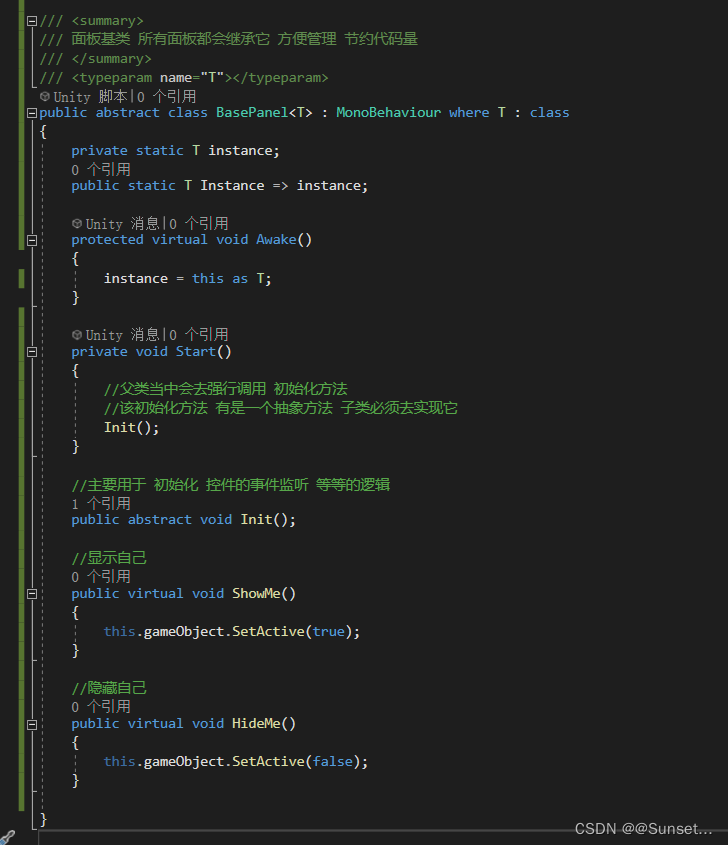Click the '//显示自己' comment
Image resolution: width=728 pixels, height=845 pixels.
pos(109,558)
